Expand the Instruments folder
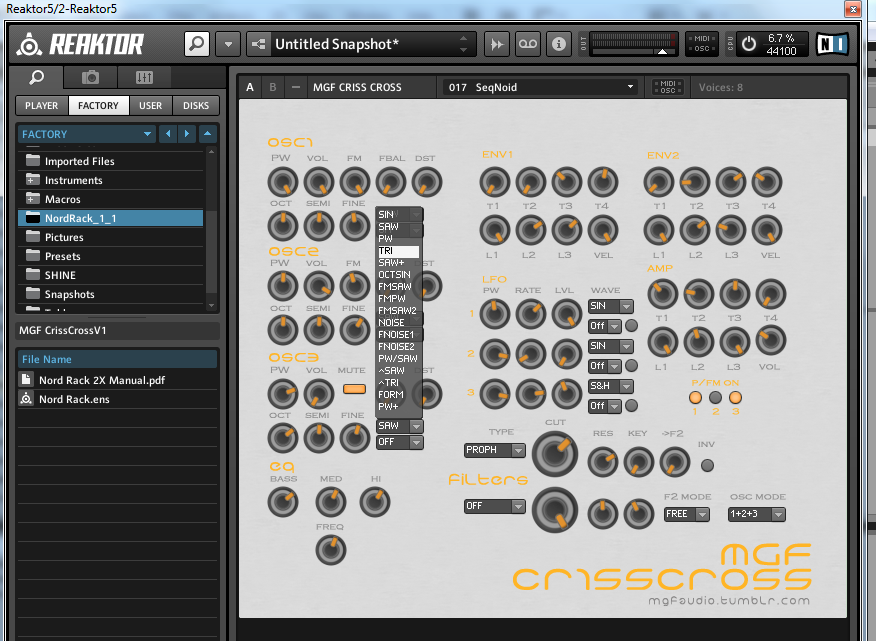 32,180
